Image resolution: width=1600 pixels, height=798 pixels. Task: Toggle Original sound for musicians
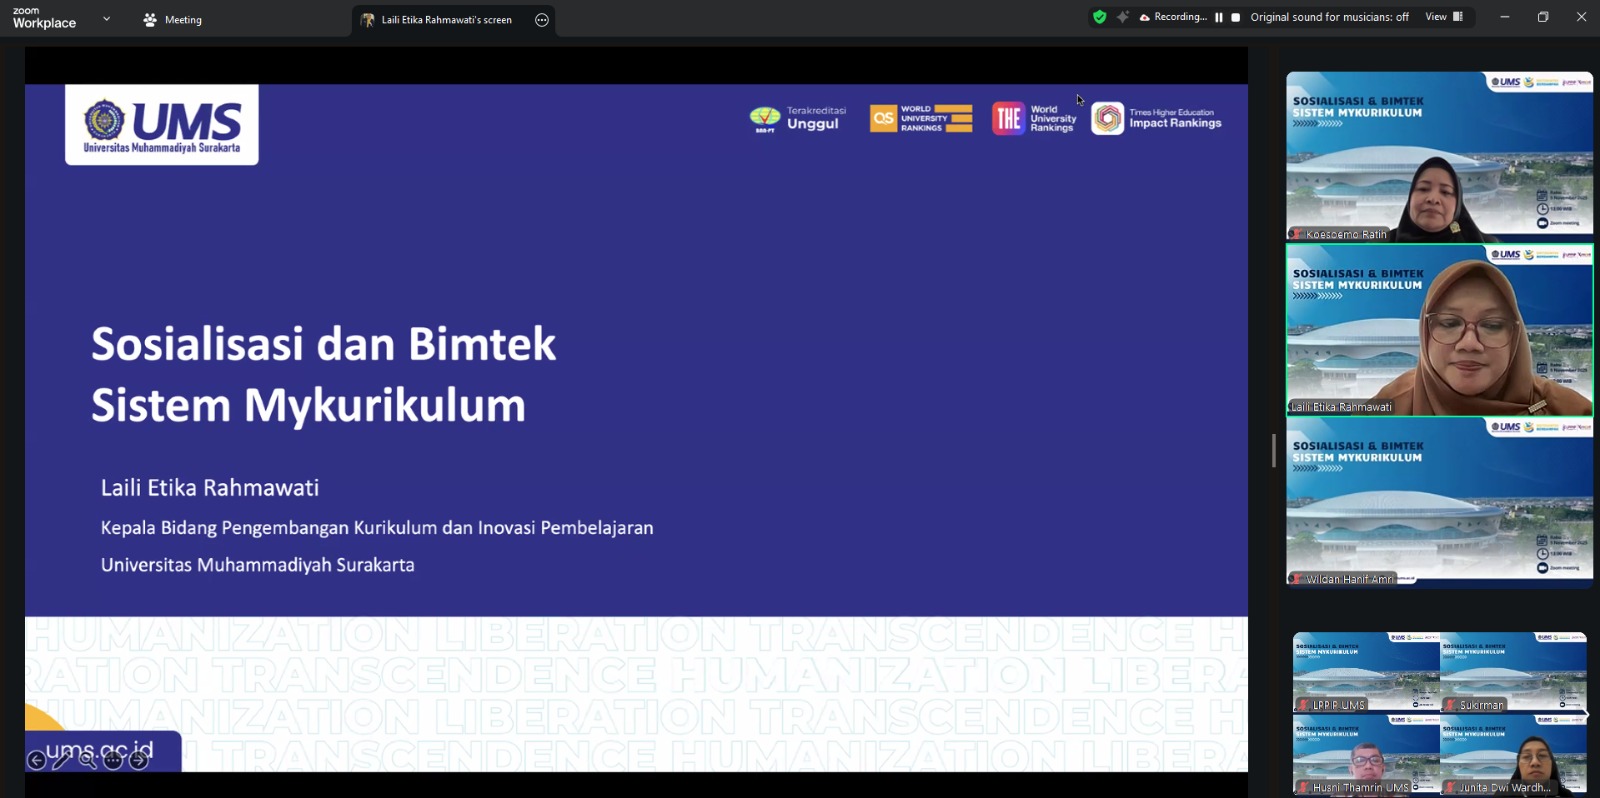pos(1329,17)
